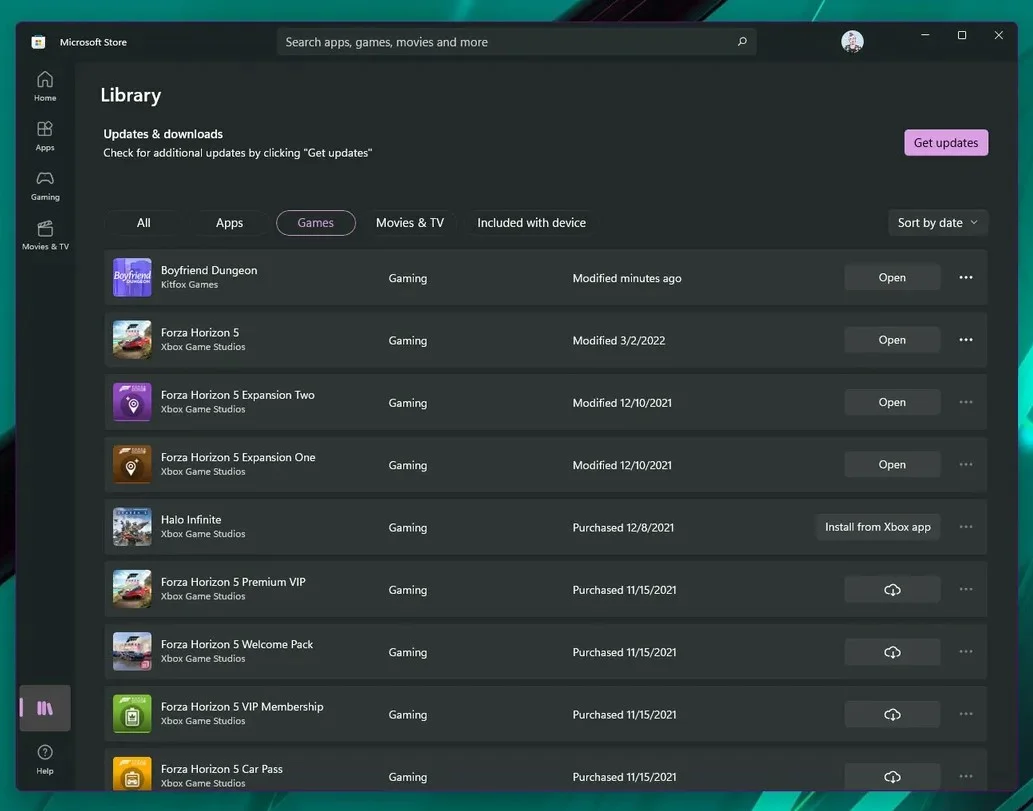Screen dimensions: 1033x811
Task: Open more options for Premium VIP
Action: (966, 590)
